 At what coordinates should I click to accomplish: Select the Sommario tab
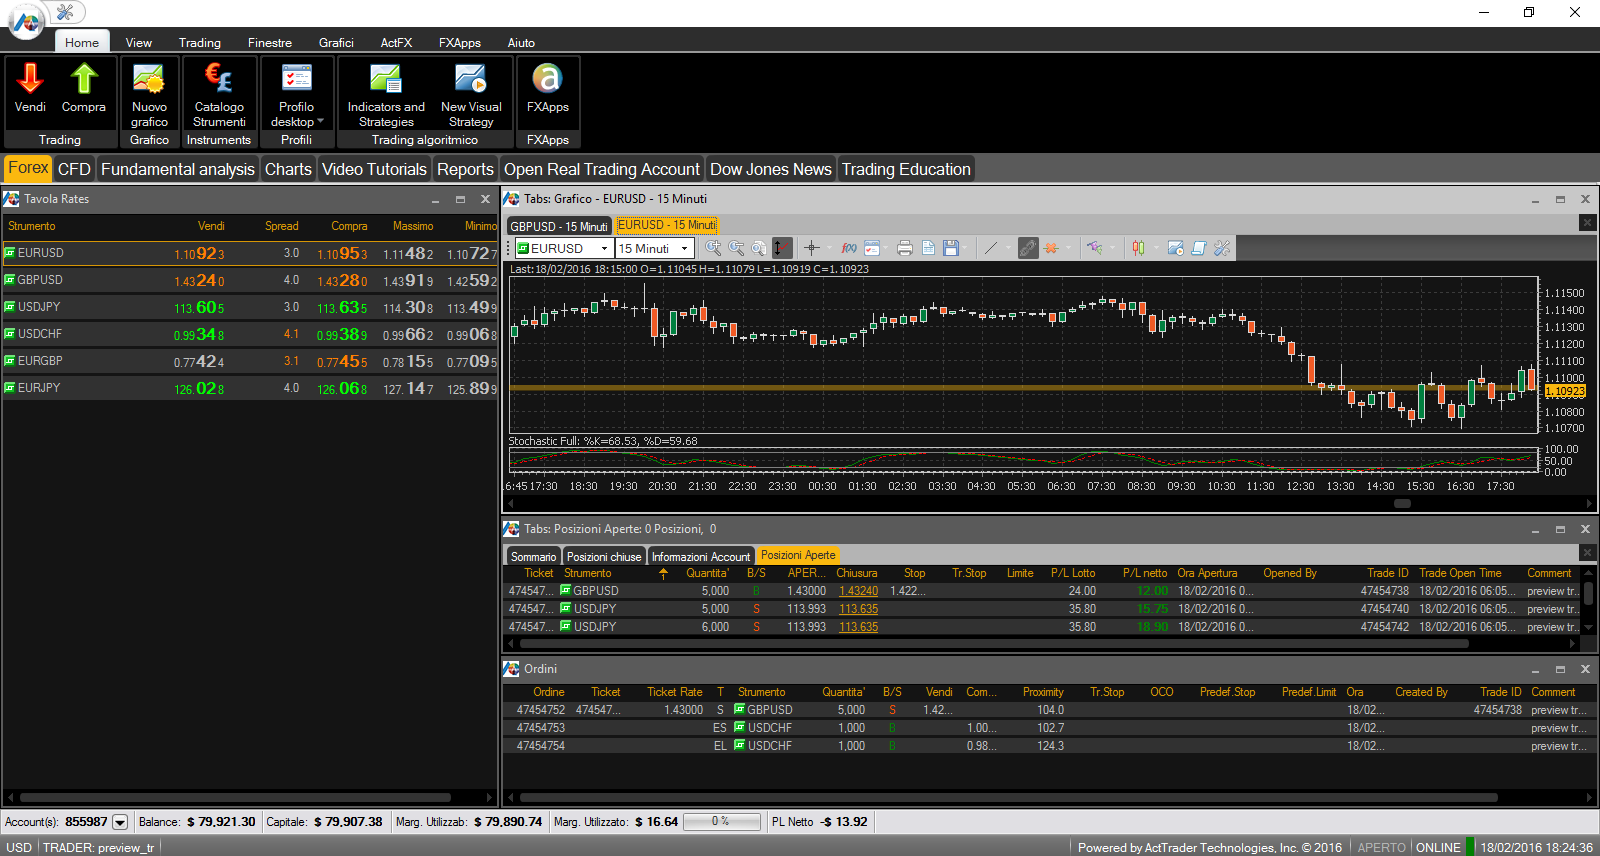[533, 556]
